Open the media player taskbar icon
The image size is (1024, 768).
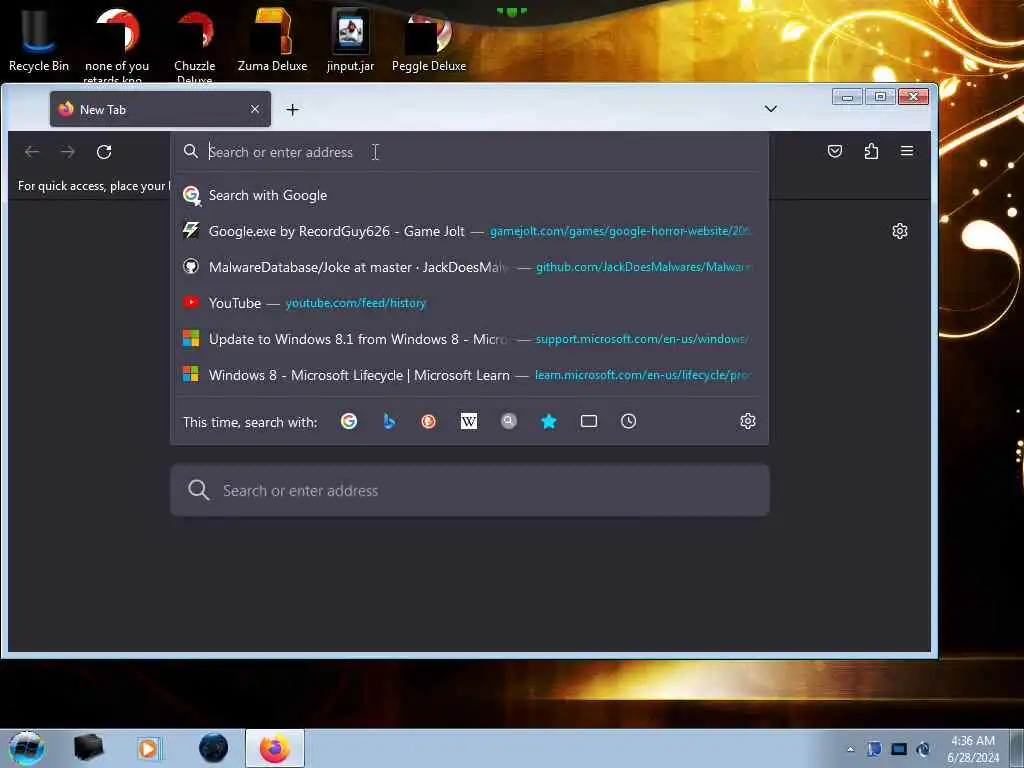(148, 748)
